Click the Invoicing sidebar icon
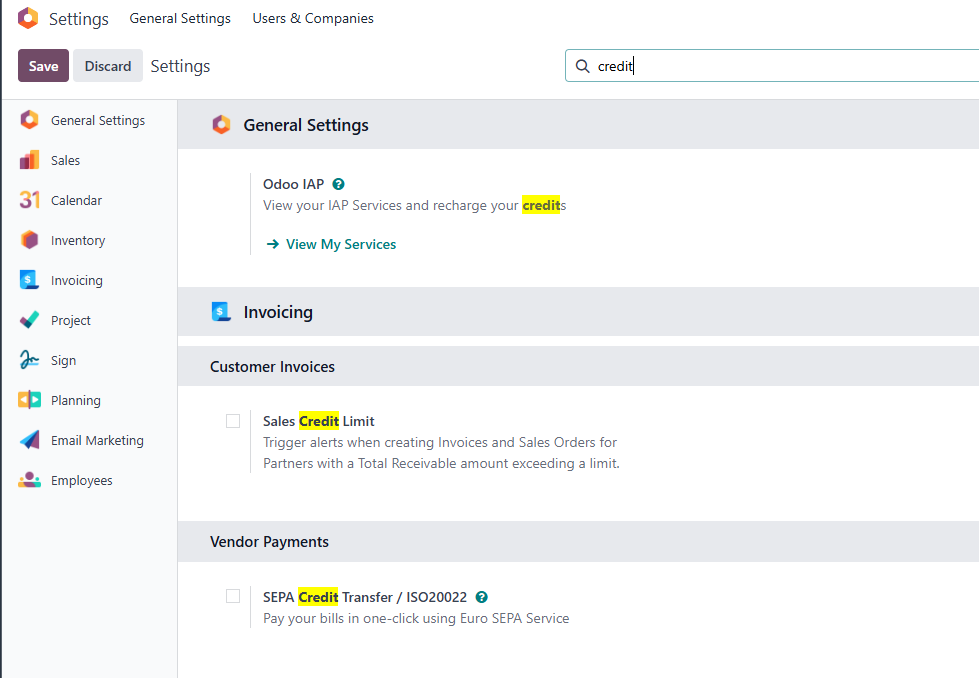Image resolution: width=979 pixels, height=678 pixels. [x=29, y=280]
